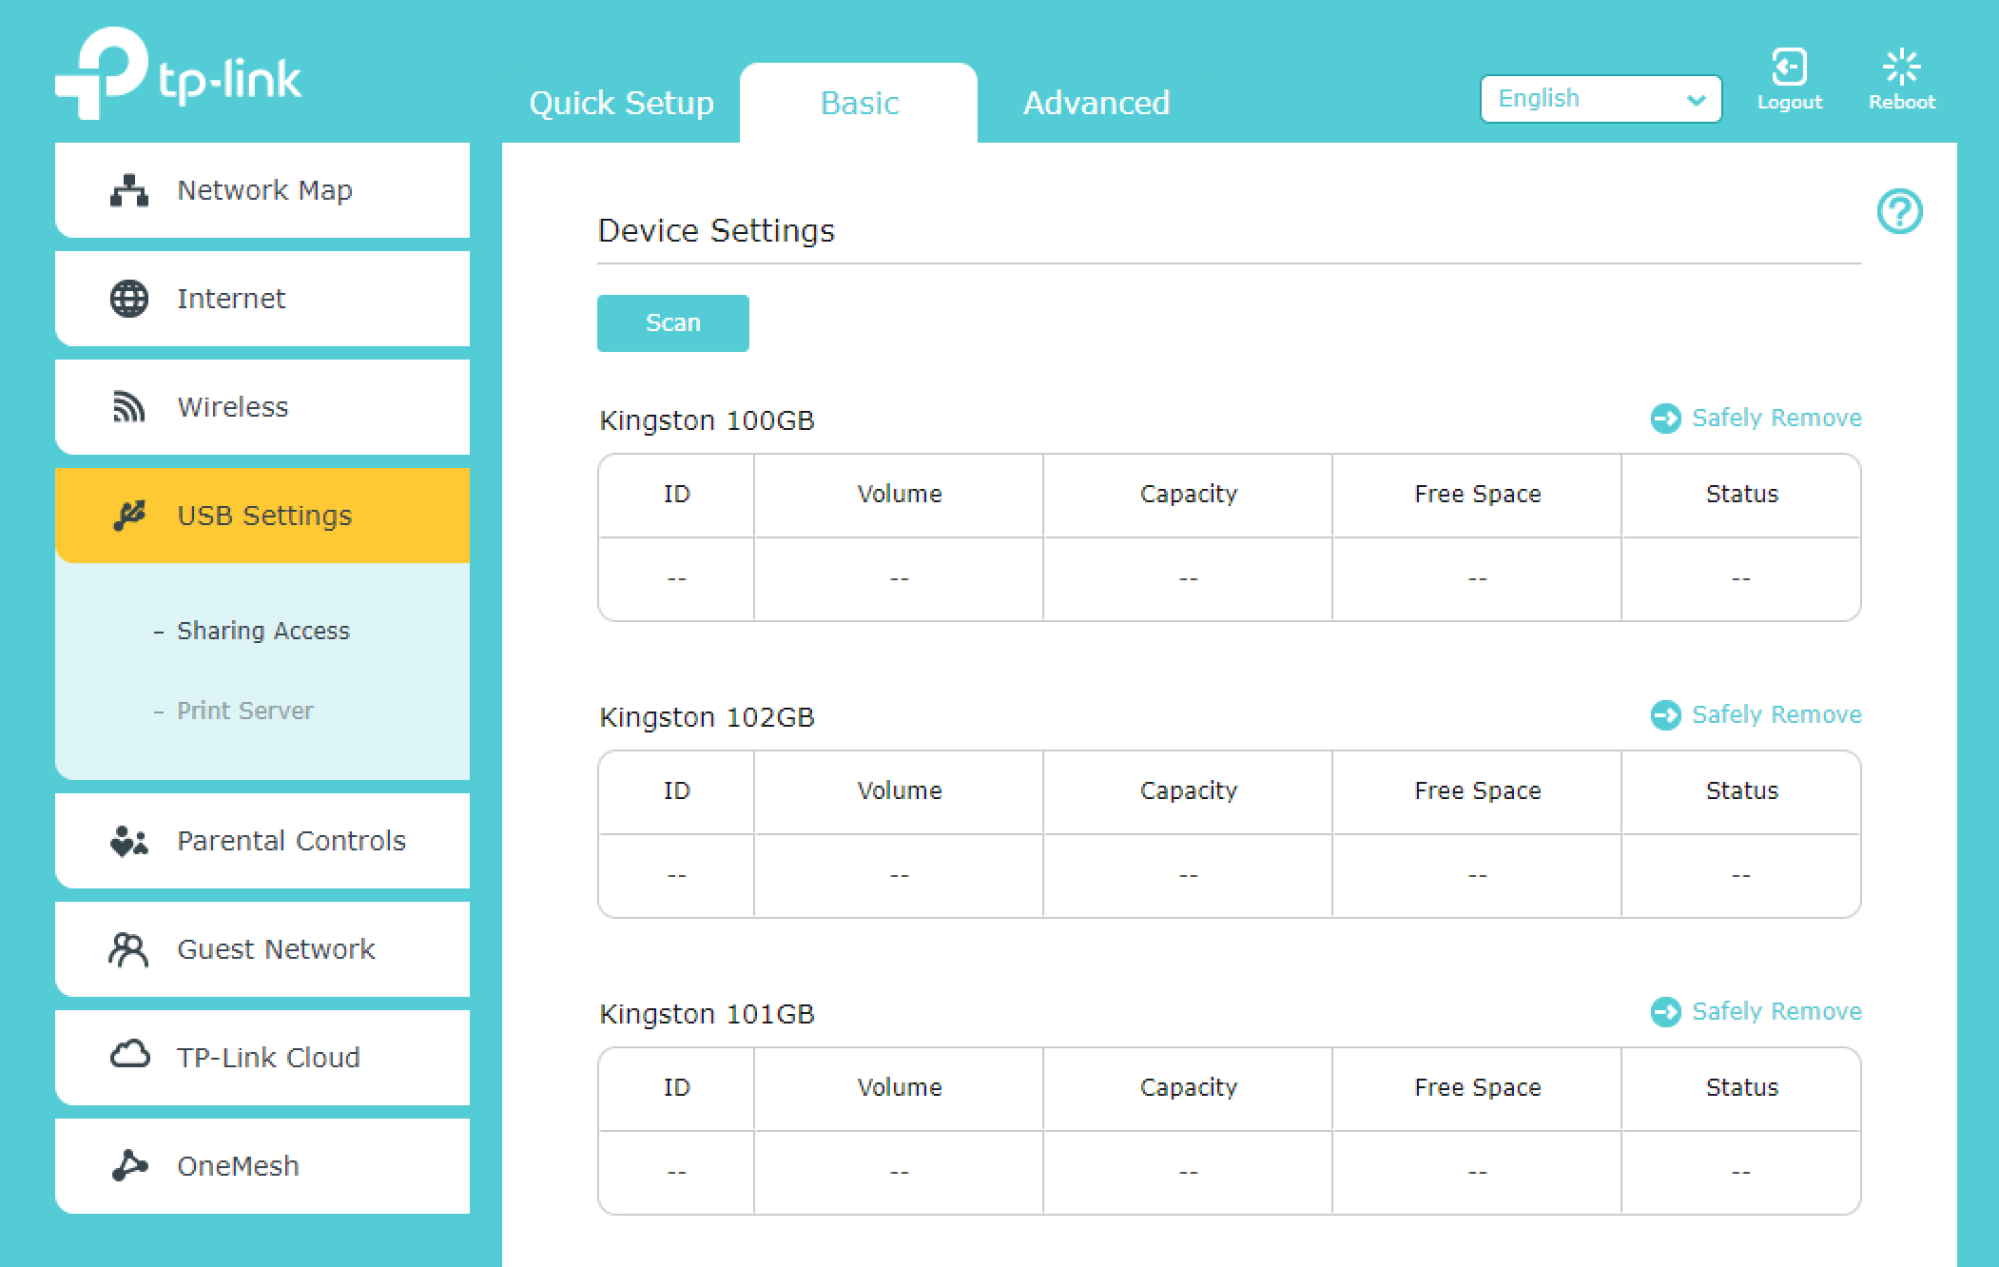Screen dimensions: 1999x1267
Task: Click the Reboot icon
Action: pos(1901,67)
